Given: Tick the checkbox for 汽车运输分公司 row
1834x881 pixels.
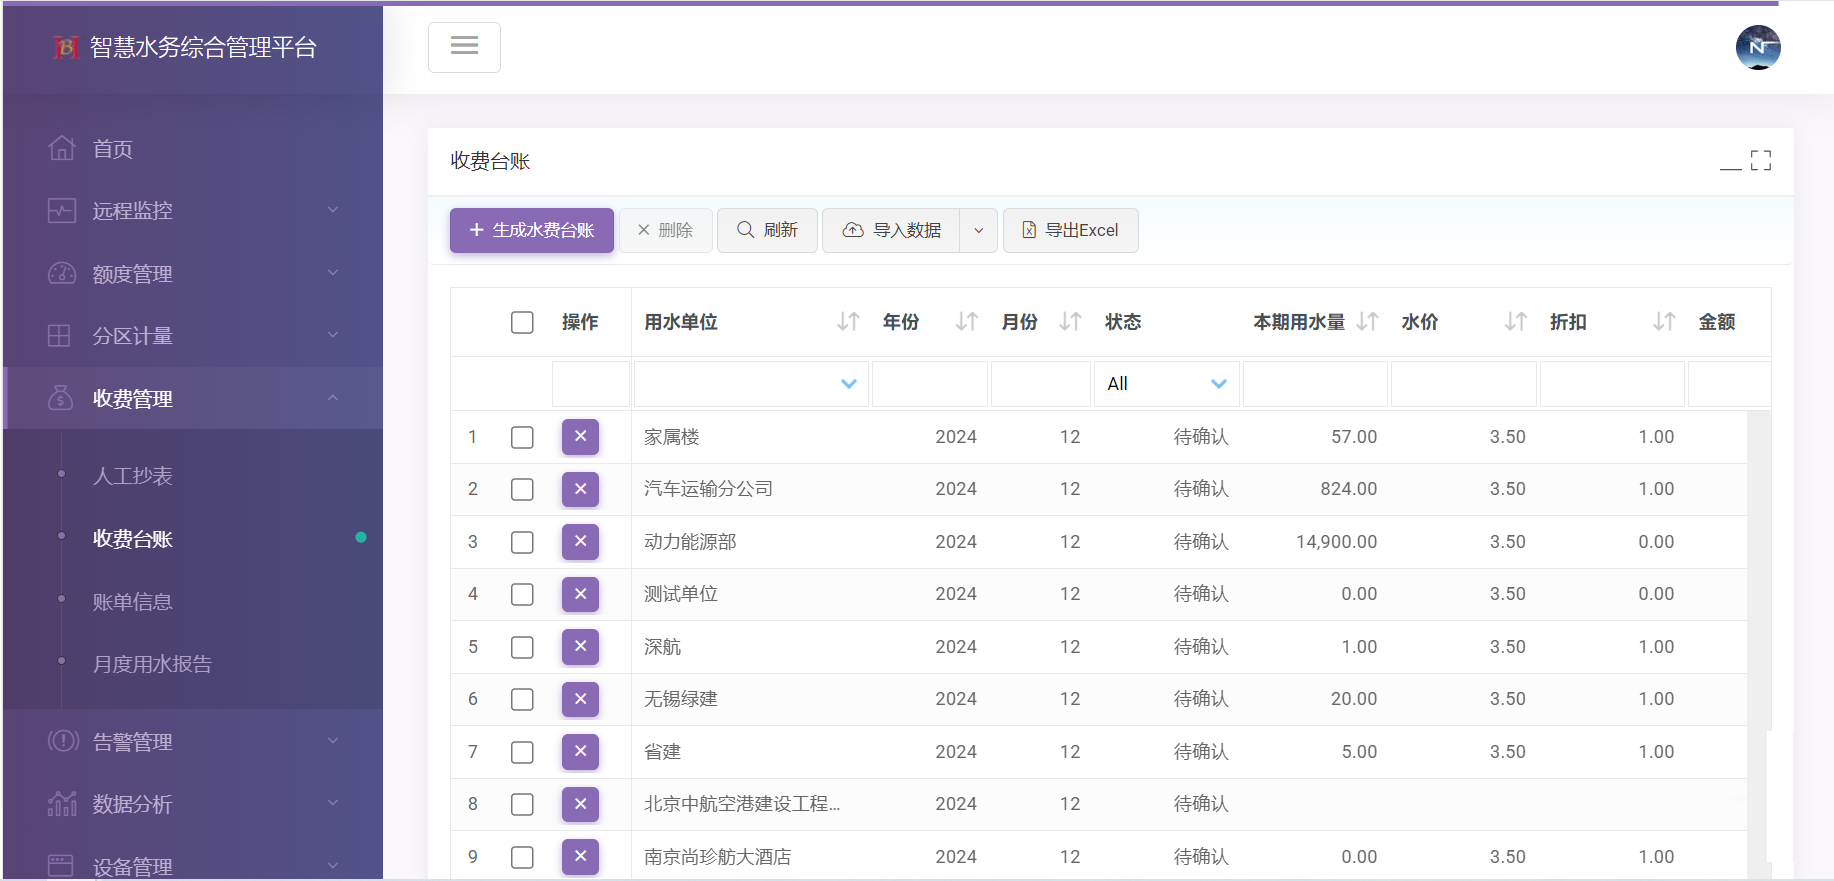Looking at the screenshot, I should (x=522, y=490).
